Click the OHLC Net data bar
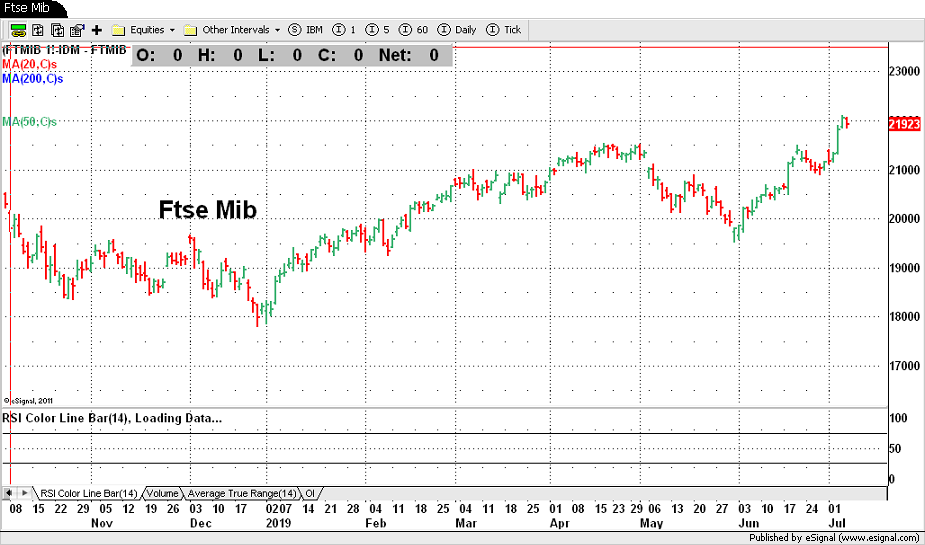 click(x=291, y=55)
